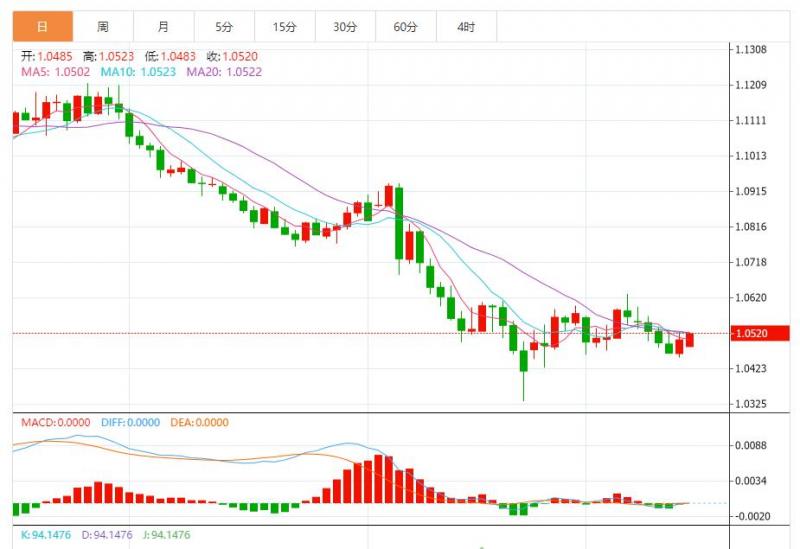Click the red 1.0520 current price tag
This screenshot has height=549, width=800.
click(760, 333)
